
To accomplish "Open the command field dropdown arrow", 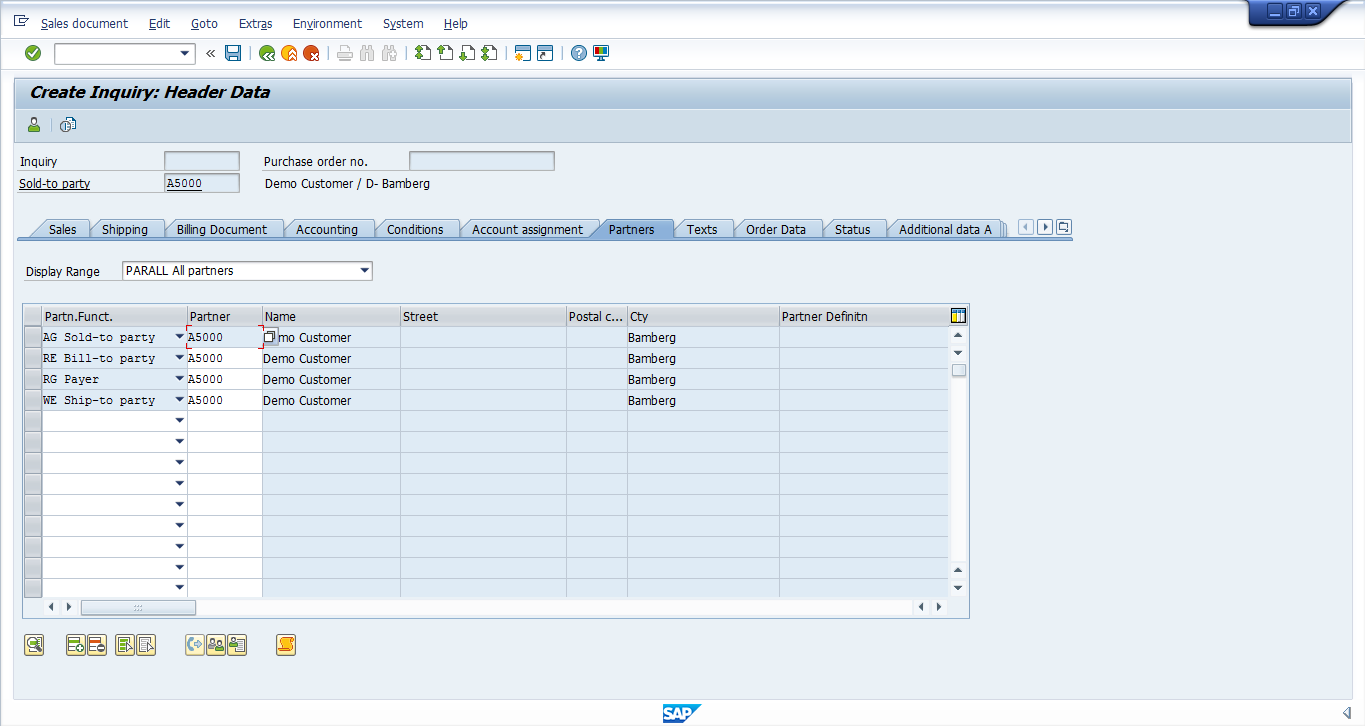I will pos(185,53).
